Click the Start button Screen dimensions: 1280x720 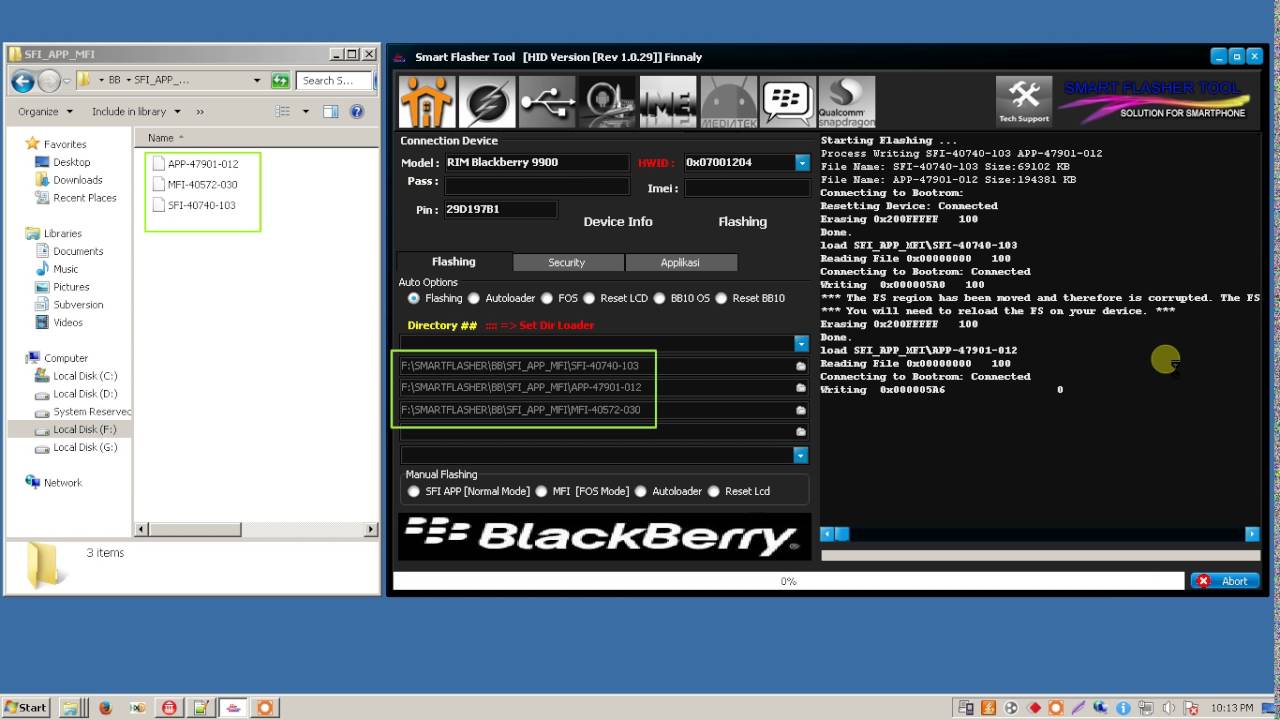(26, 707)
